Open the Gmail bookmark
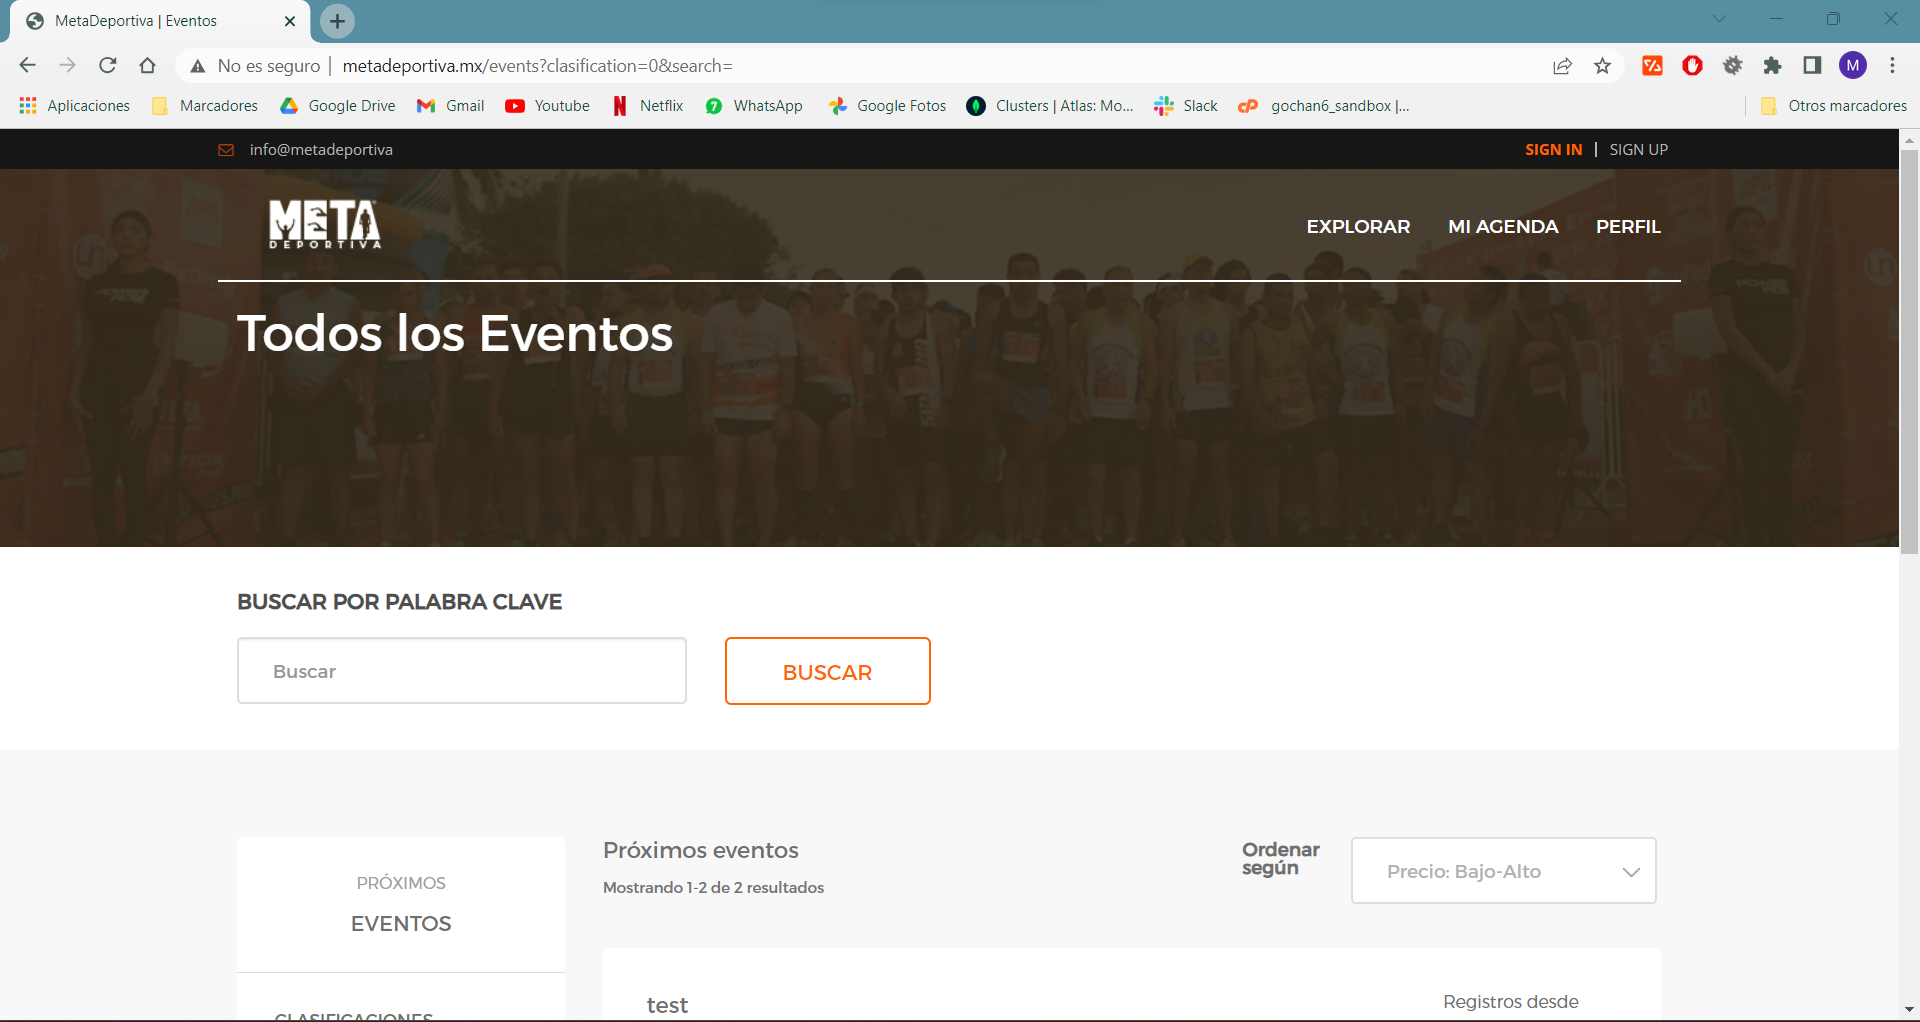Viewport: 1920px width, 1022px height. tap(451, 106)
